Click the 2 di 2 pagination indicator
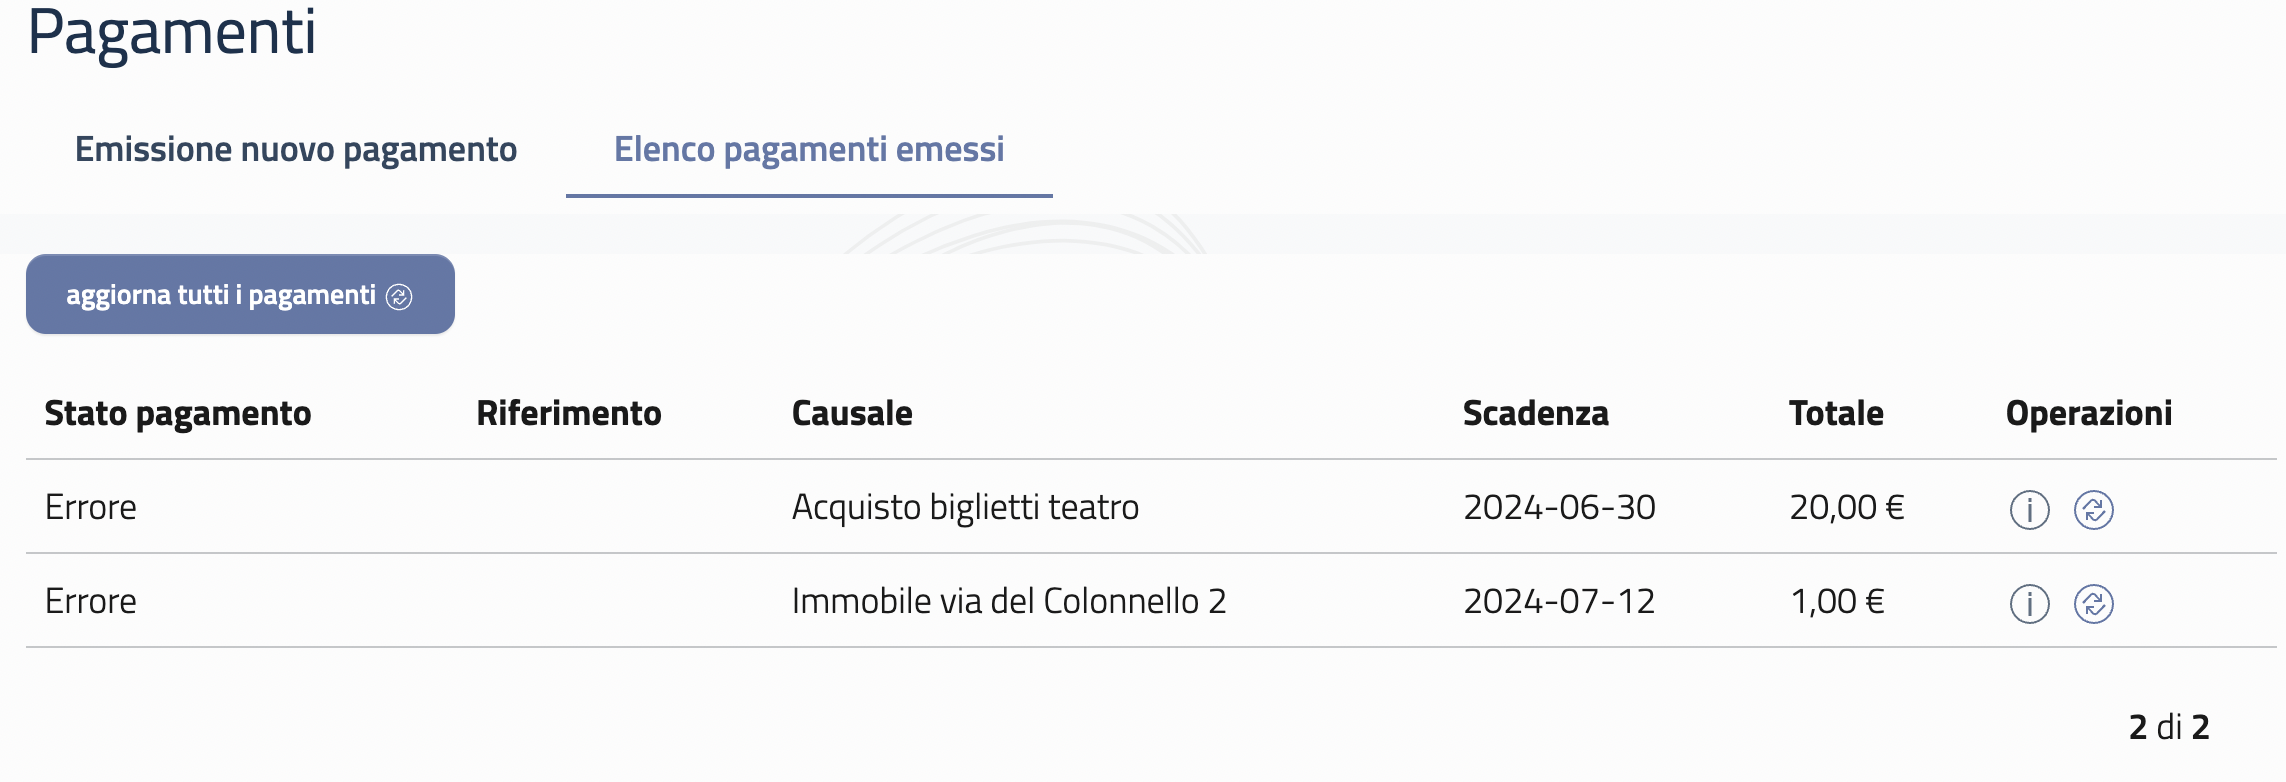Image resolution: width=2286 pixels, height=782 pixels. [2168, 727]
